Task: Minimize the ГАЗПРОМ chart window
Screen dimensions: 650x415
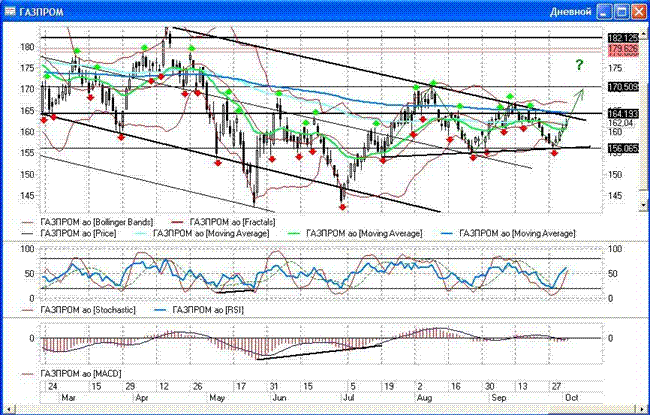Action: [x=604, y=12]
